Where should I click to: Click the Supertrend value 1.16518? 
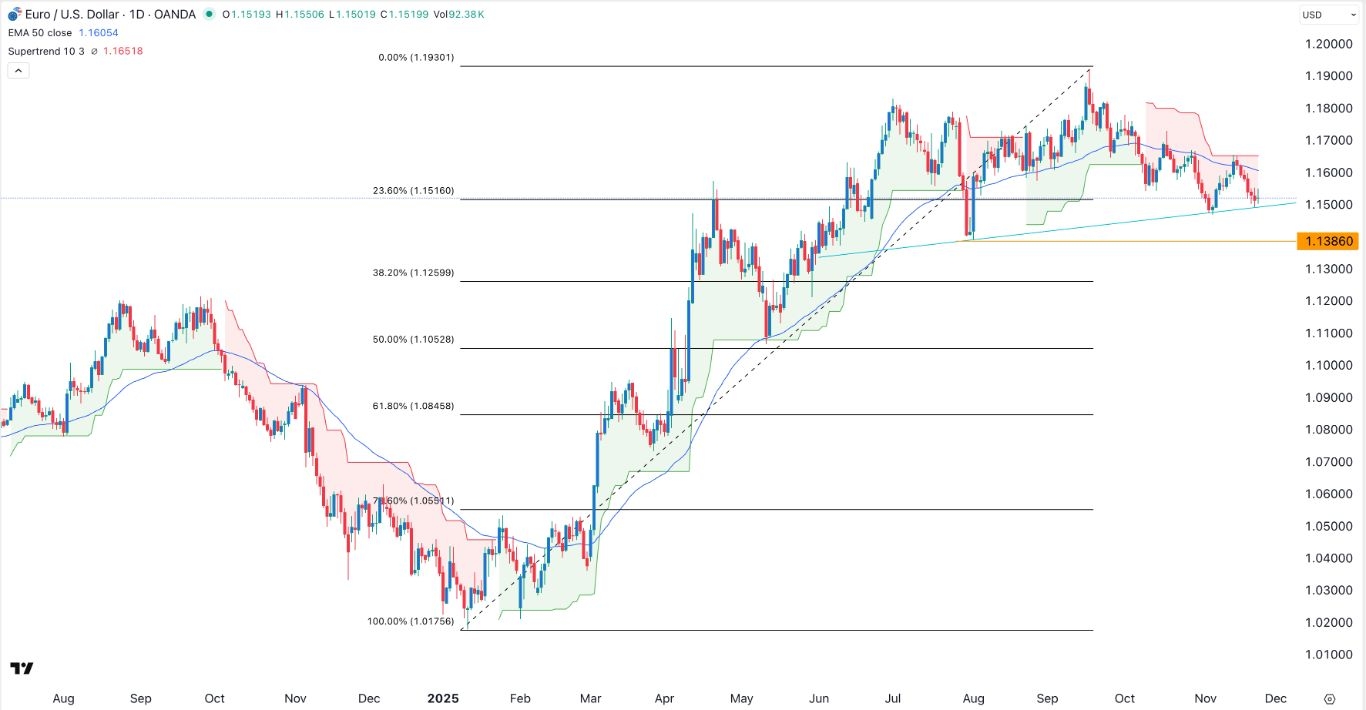click(122, 50)
